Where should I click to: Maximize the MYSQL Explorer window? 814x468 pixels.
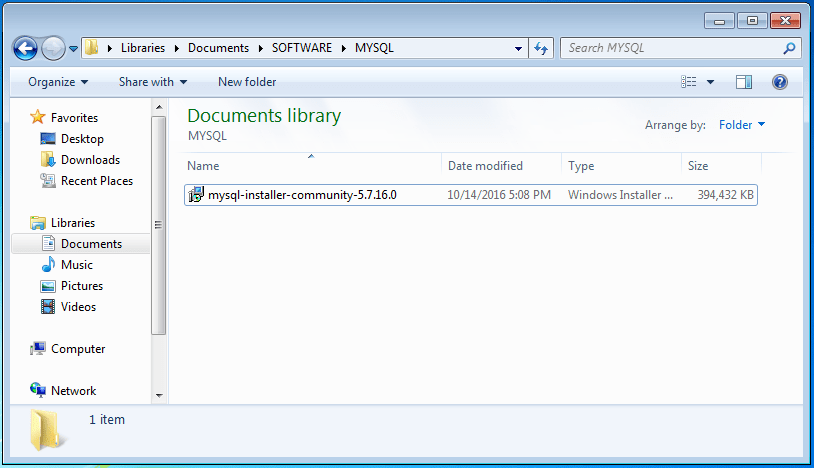pos(752,21)
